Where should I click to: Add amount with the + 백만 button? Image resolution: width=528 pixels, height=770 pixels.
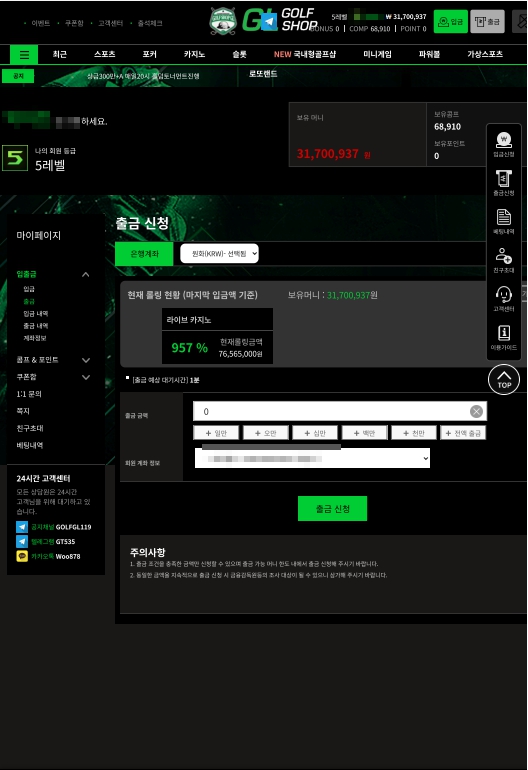pyautogui.click(x=364, y=433)
